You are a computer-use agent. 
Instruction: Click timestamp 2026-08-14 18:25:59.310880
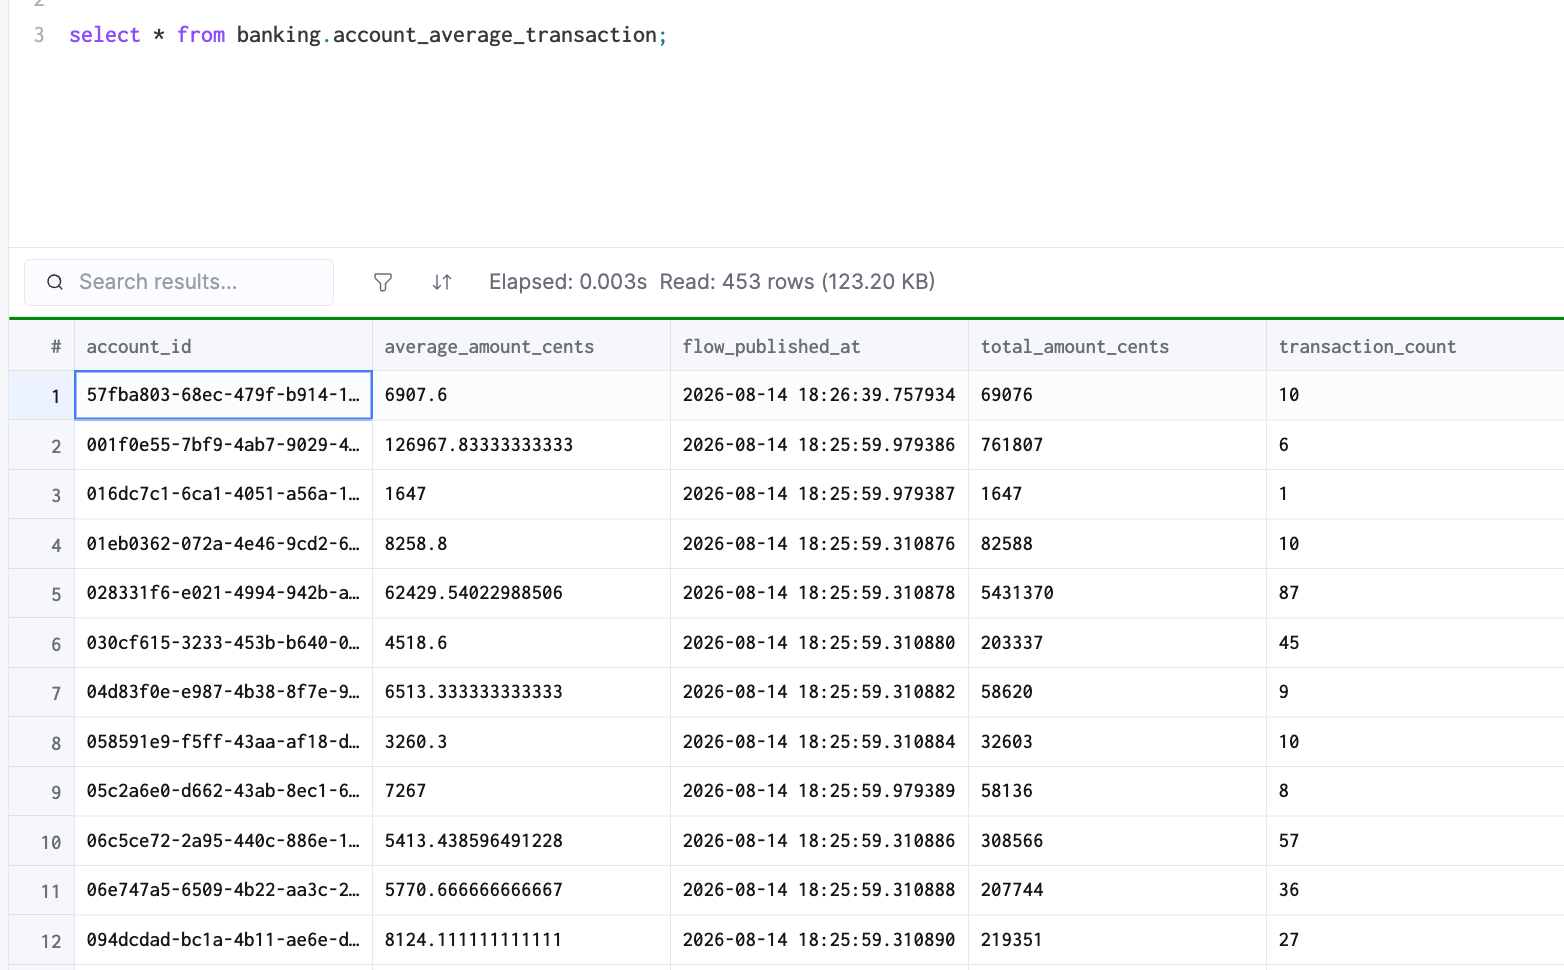[819, 643]
